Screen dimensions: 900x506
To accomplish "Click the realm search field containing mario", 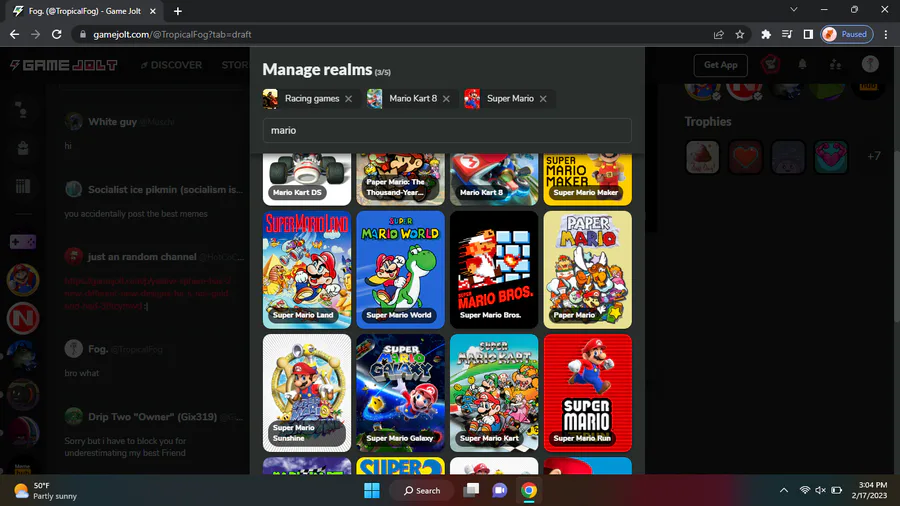I will coord(447,130).
